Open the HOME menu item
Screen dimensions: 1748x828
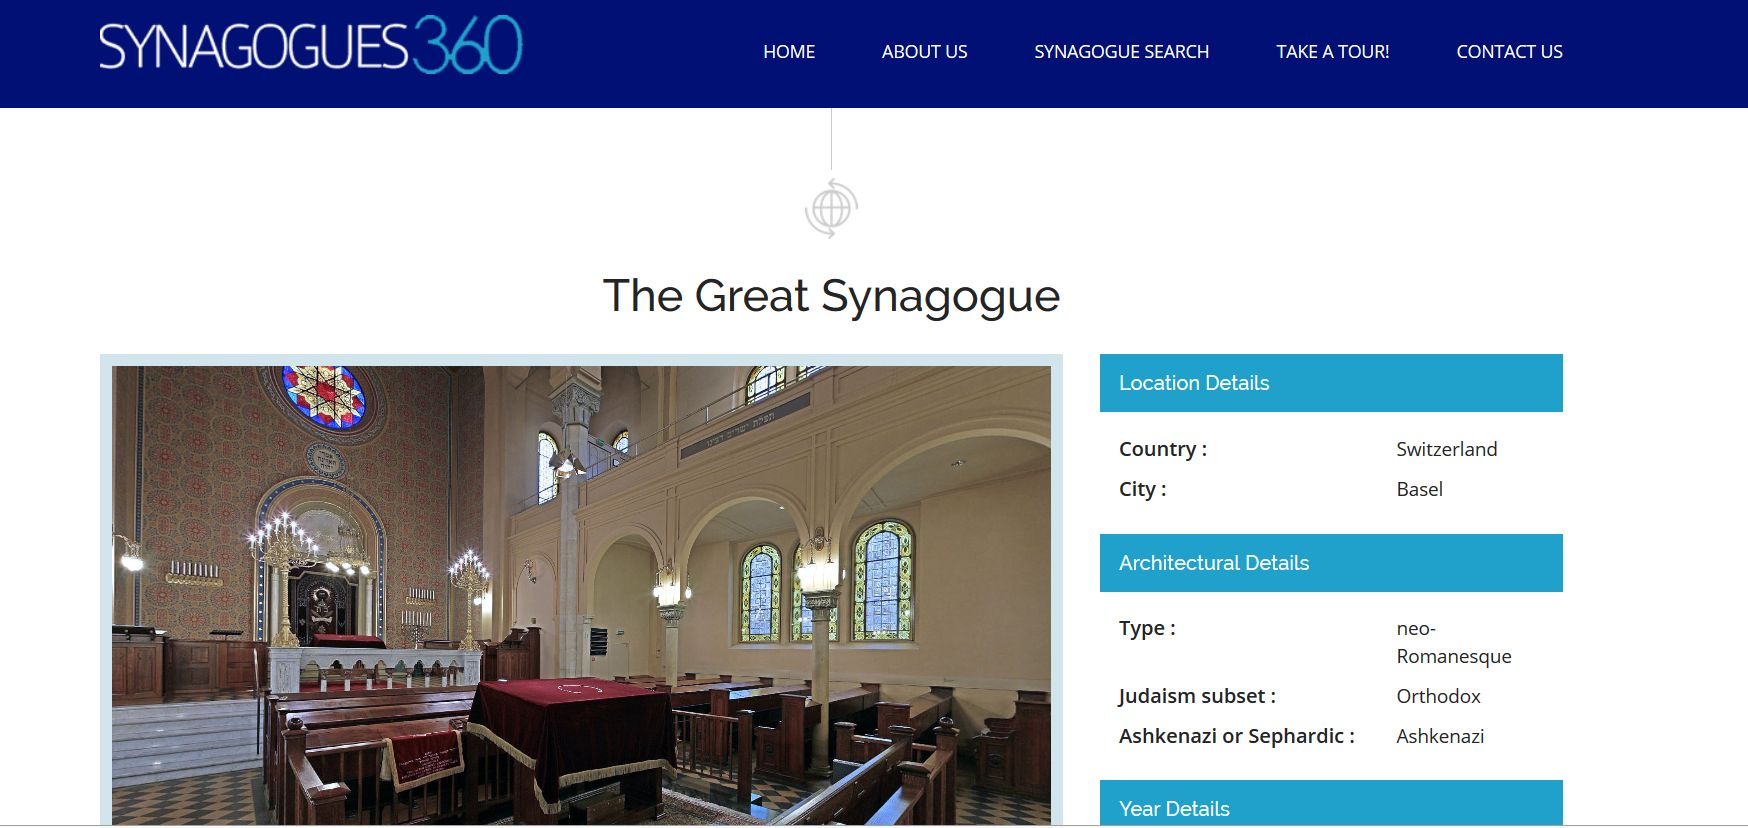789,52
